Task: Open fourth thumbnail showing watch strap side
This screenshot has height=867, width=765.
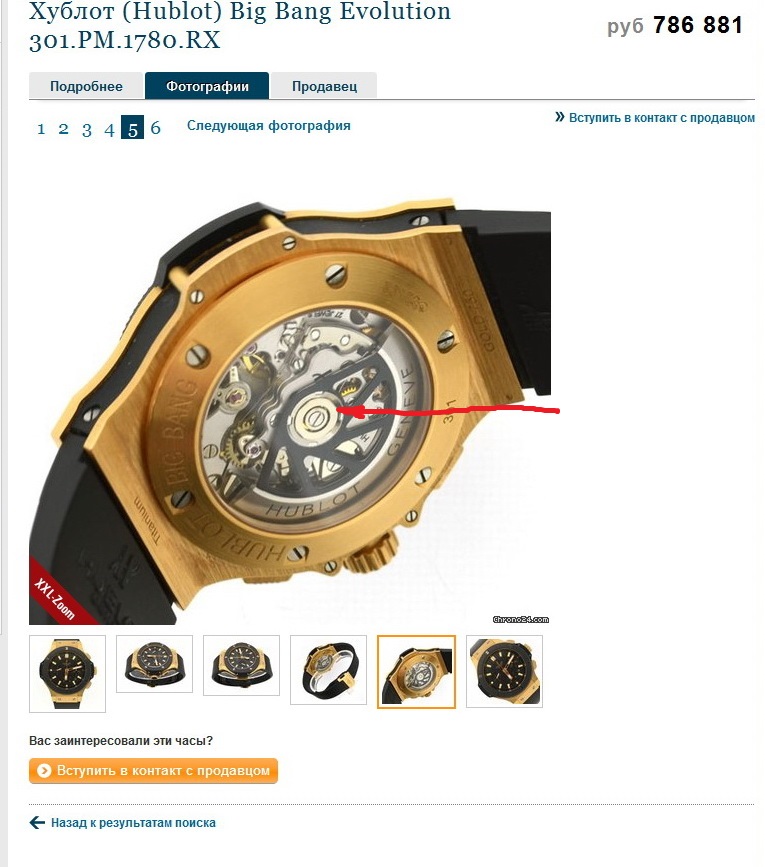Action: 328,670
